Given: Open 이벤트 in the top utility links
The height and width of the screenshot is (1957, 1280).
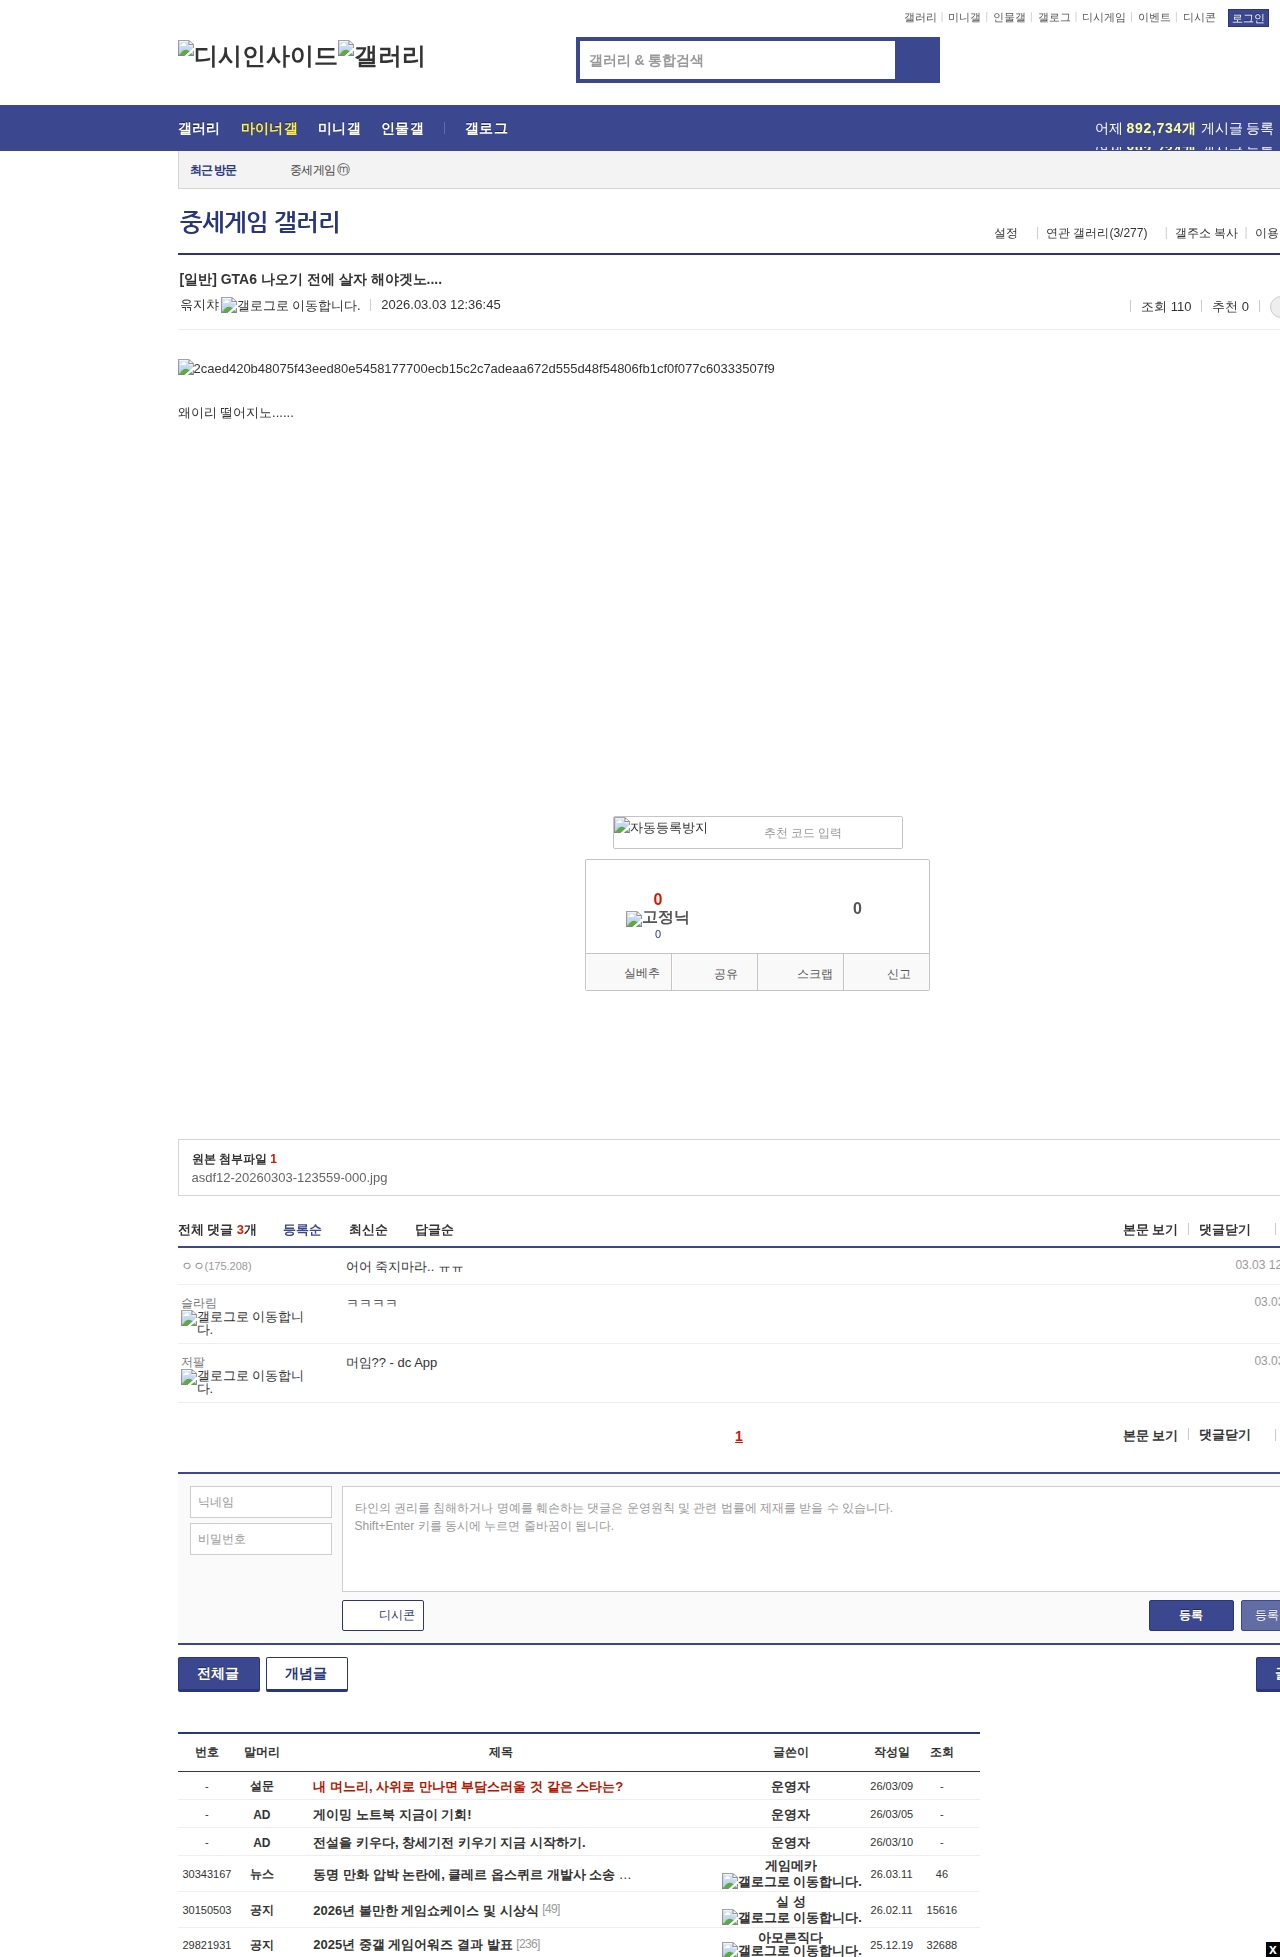Looking at the screenshot, I should 1154,18.
